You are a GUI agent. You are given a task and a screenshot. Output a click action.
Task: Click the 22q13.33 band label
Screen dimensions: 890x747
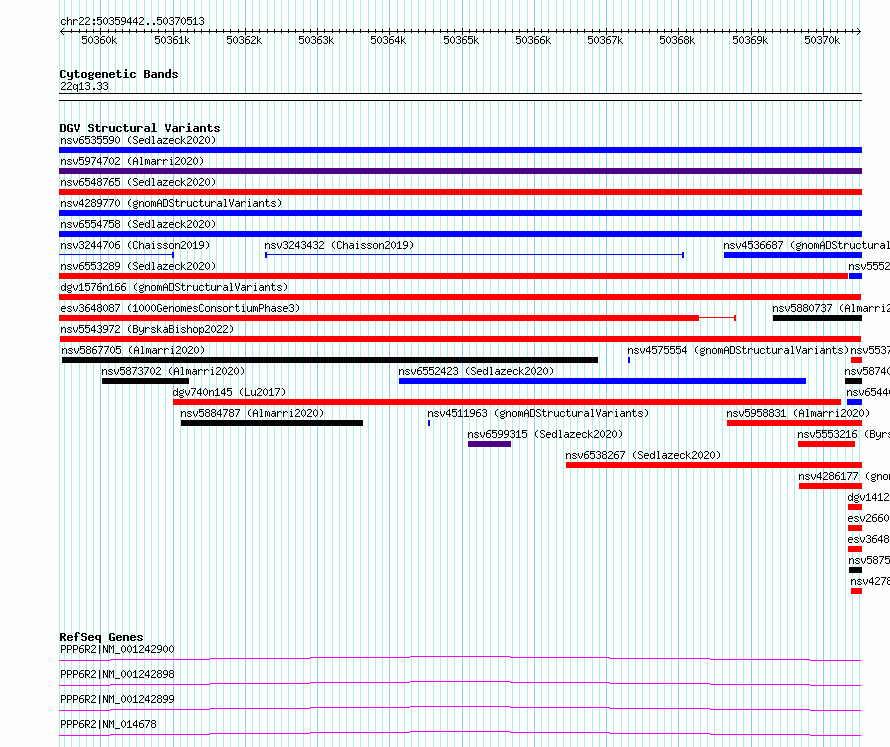click(84, 86)
